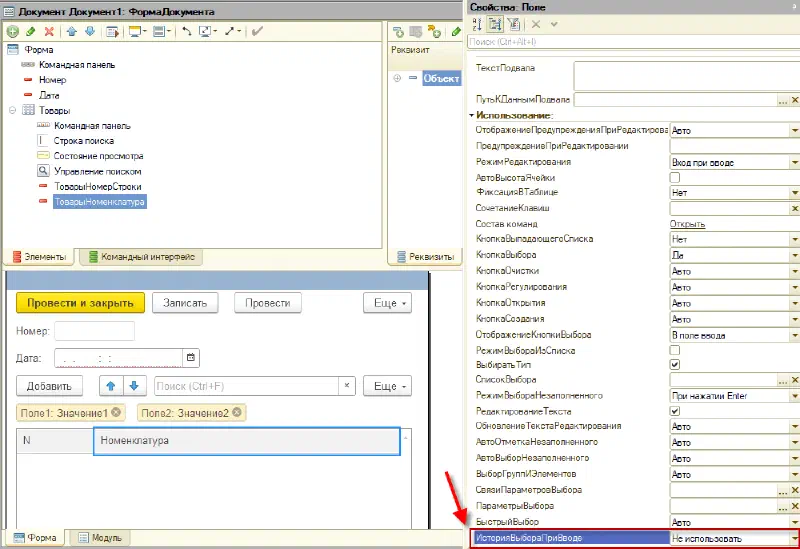The width and height of the screenshot is (800, 549).
Task: Click the up arrow button in preview table
Action: (x=111, y=386)
